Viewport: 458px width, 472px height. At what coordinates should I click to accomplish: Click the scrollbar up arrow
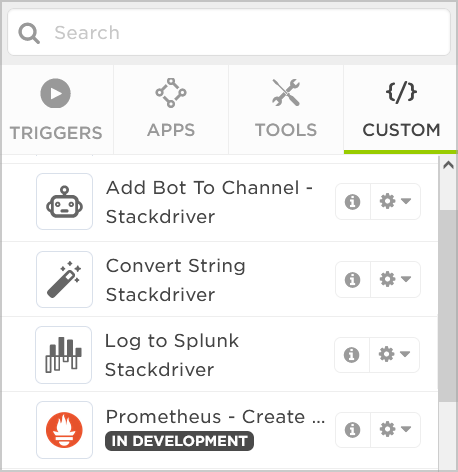(x=448, y=165)
